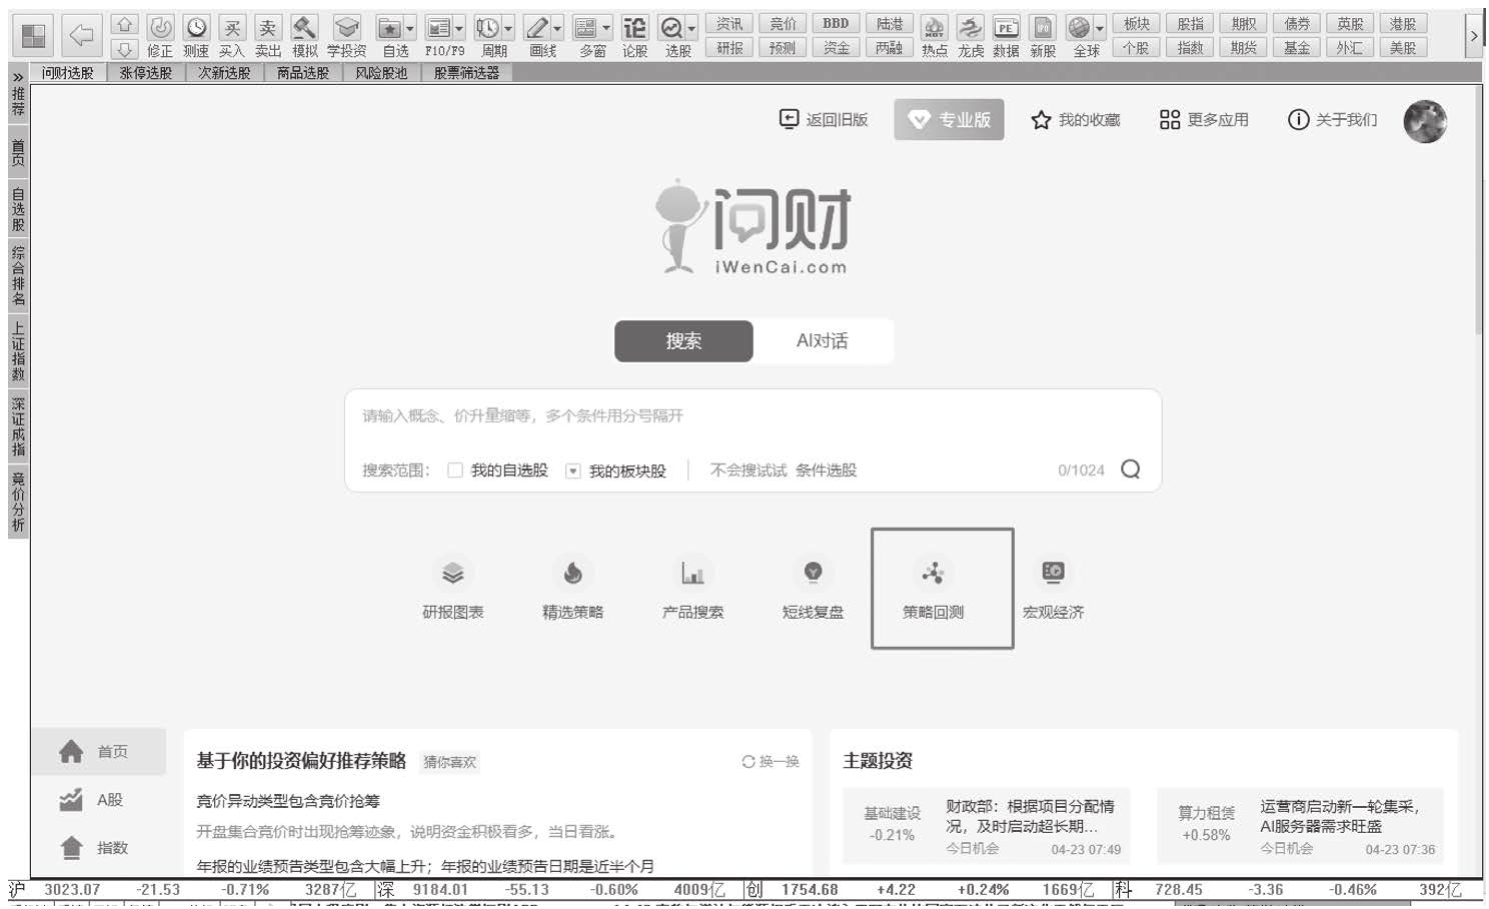The image size is (1489, 909).
Task: Click the 多窗 multi-window icon
Action: point(586,28)
